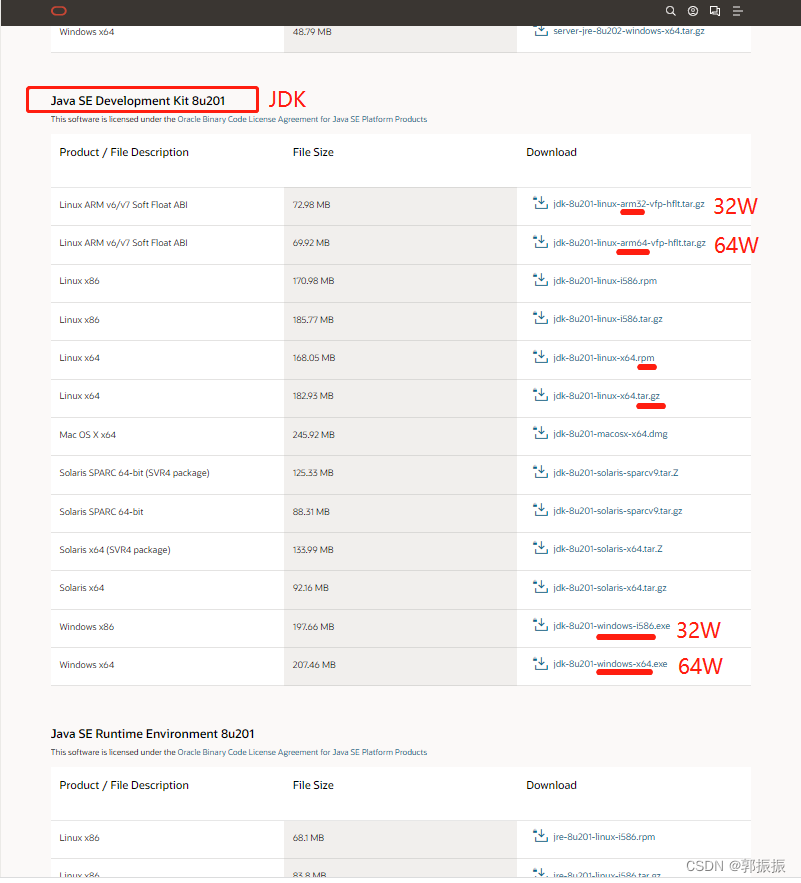Click download icon for jdk-8u201-linux-x64.tar.gz
801x883 pixels.
(540, 395)
